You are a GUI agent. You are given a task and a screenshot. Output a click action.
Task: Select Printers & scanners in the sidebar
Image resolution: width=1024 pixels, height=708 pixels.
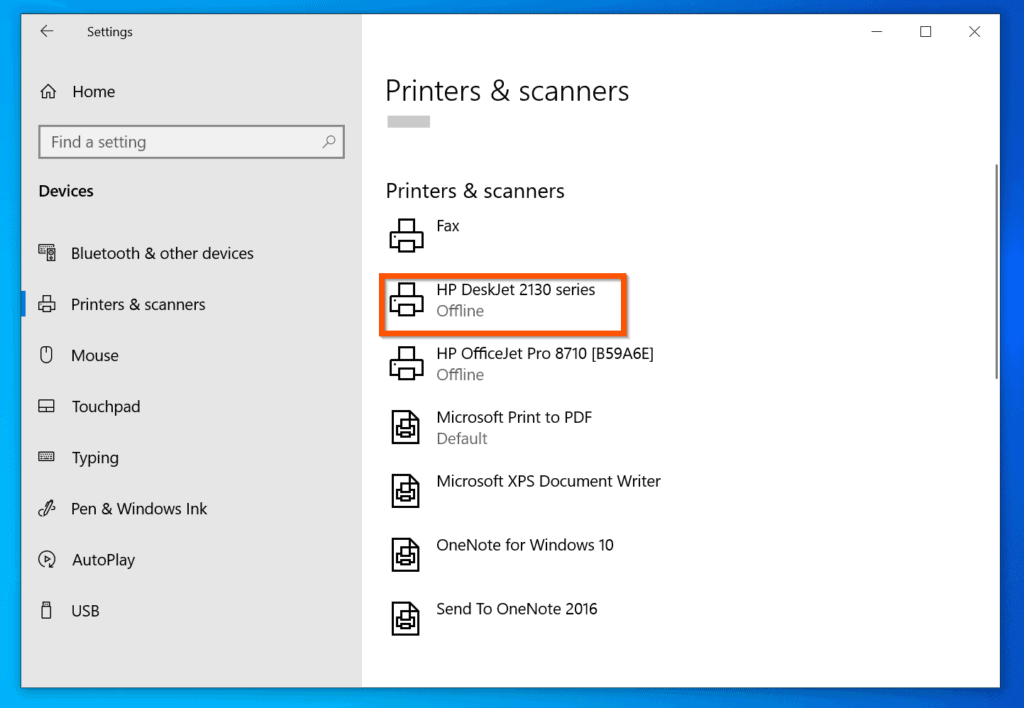pos(191,304)
